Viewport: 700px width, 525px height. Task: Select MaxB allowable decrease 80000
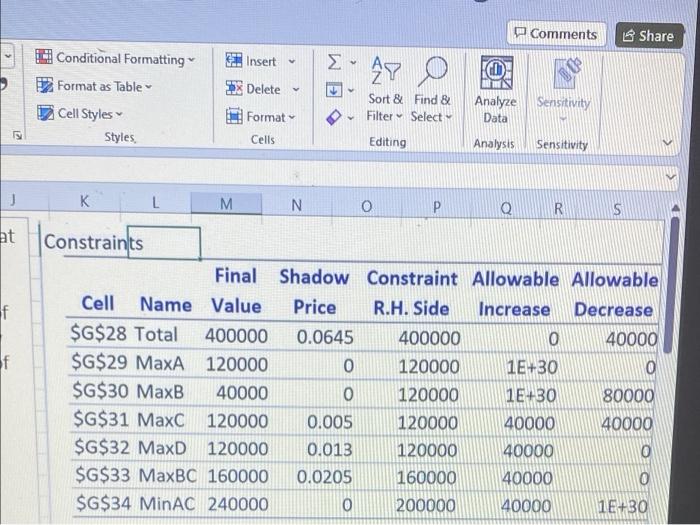628,396
